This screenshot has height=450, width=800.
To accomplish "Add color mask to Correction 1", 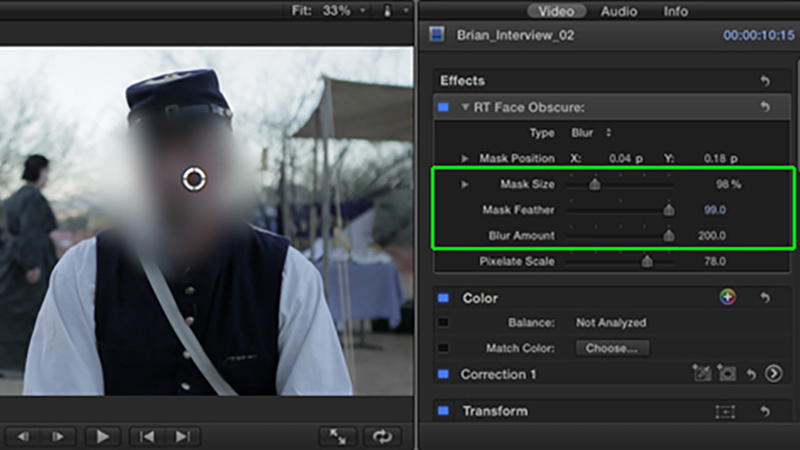I will [701, 374].
